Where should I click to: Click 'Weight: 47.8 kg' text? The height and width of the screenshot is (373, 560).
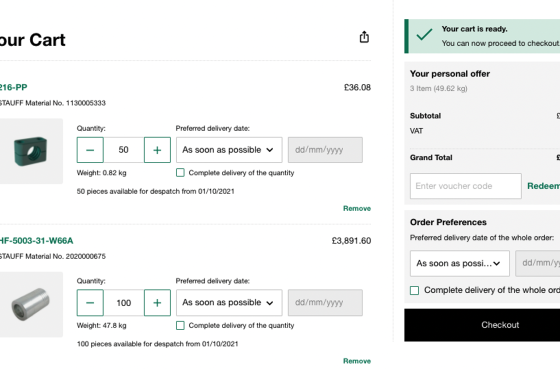tap(101, 325)
